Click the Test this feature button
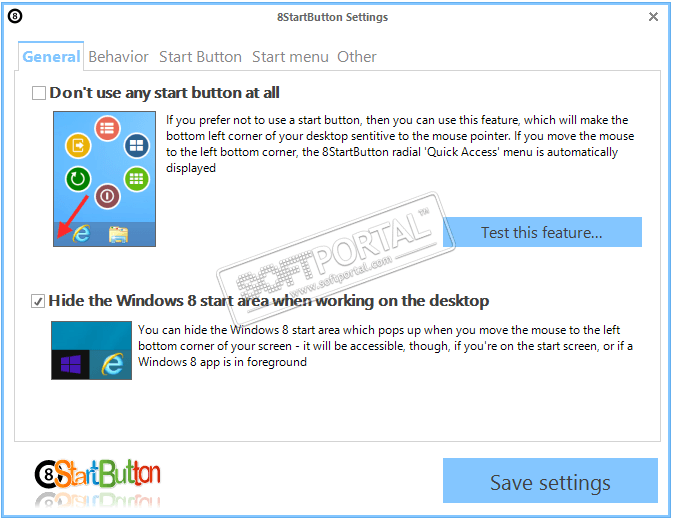Image resolution: width=673 pixels, height=520 pixels. tap(542, 232)
